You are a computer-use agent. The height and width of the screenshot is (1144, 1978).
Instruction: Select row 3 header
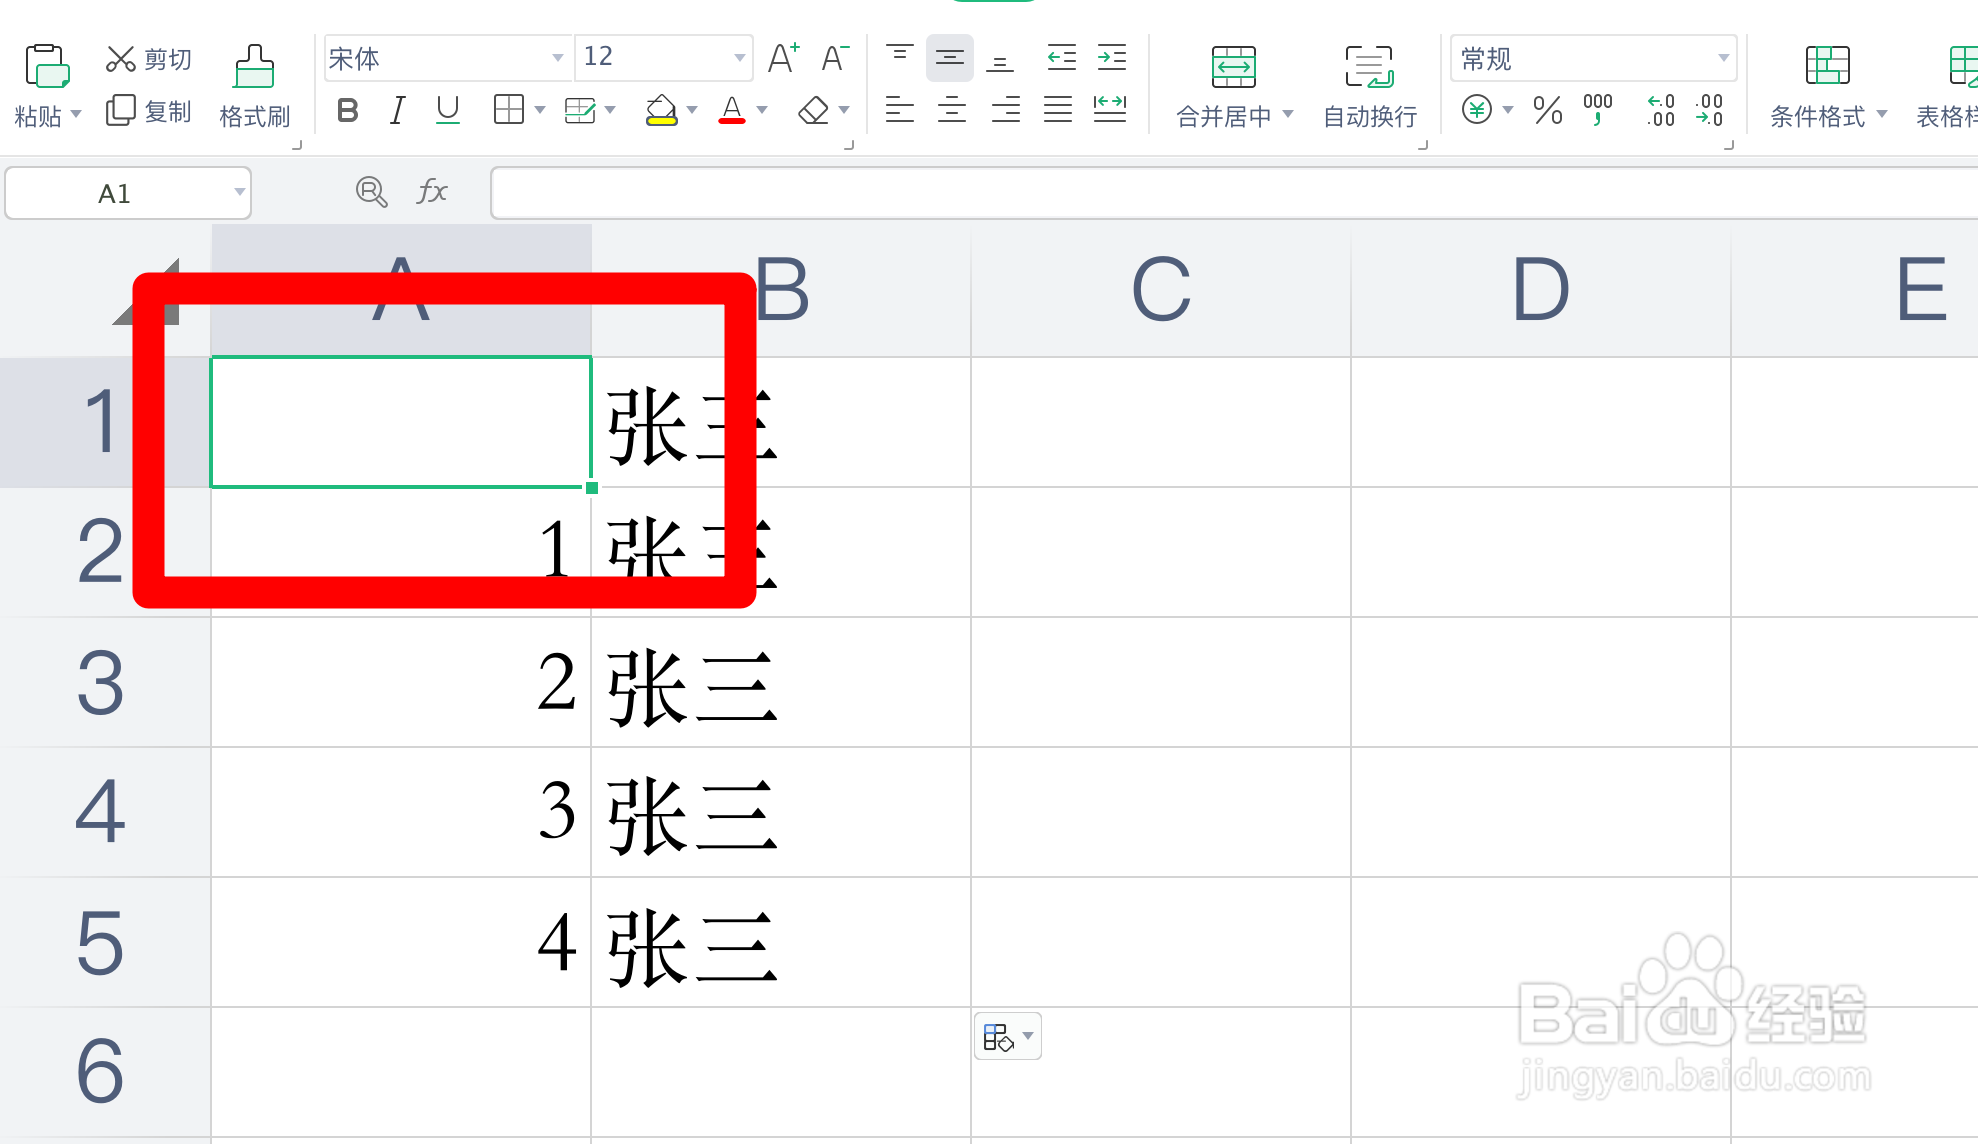point(101,682)
